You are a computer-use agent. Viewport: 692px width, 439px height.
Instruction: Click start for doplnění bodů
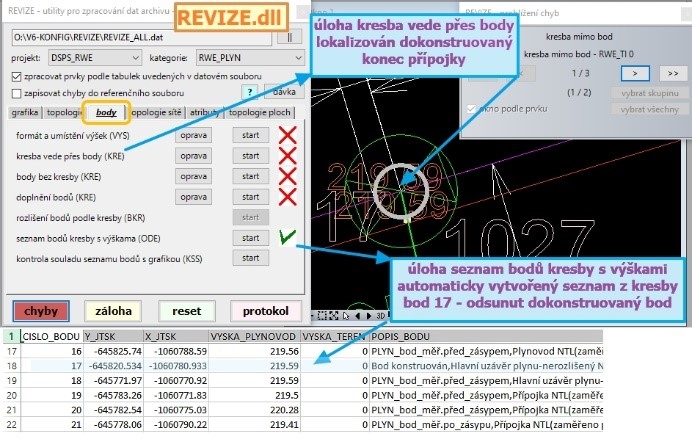(x=251, y=197)
